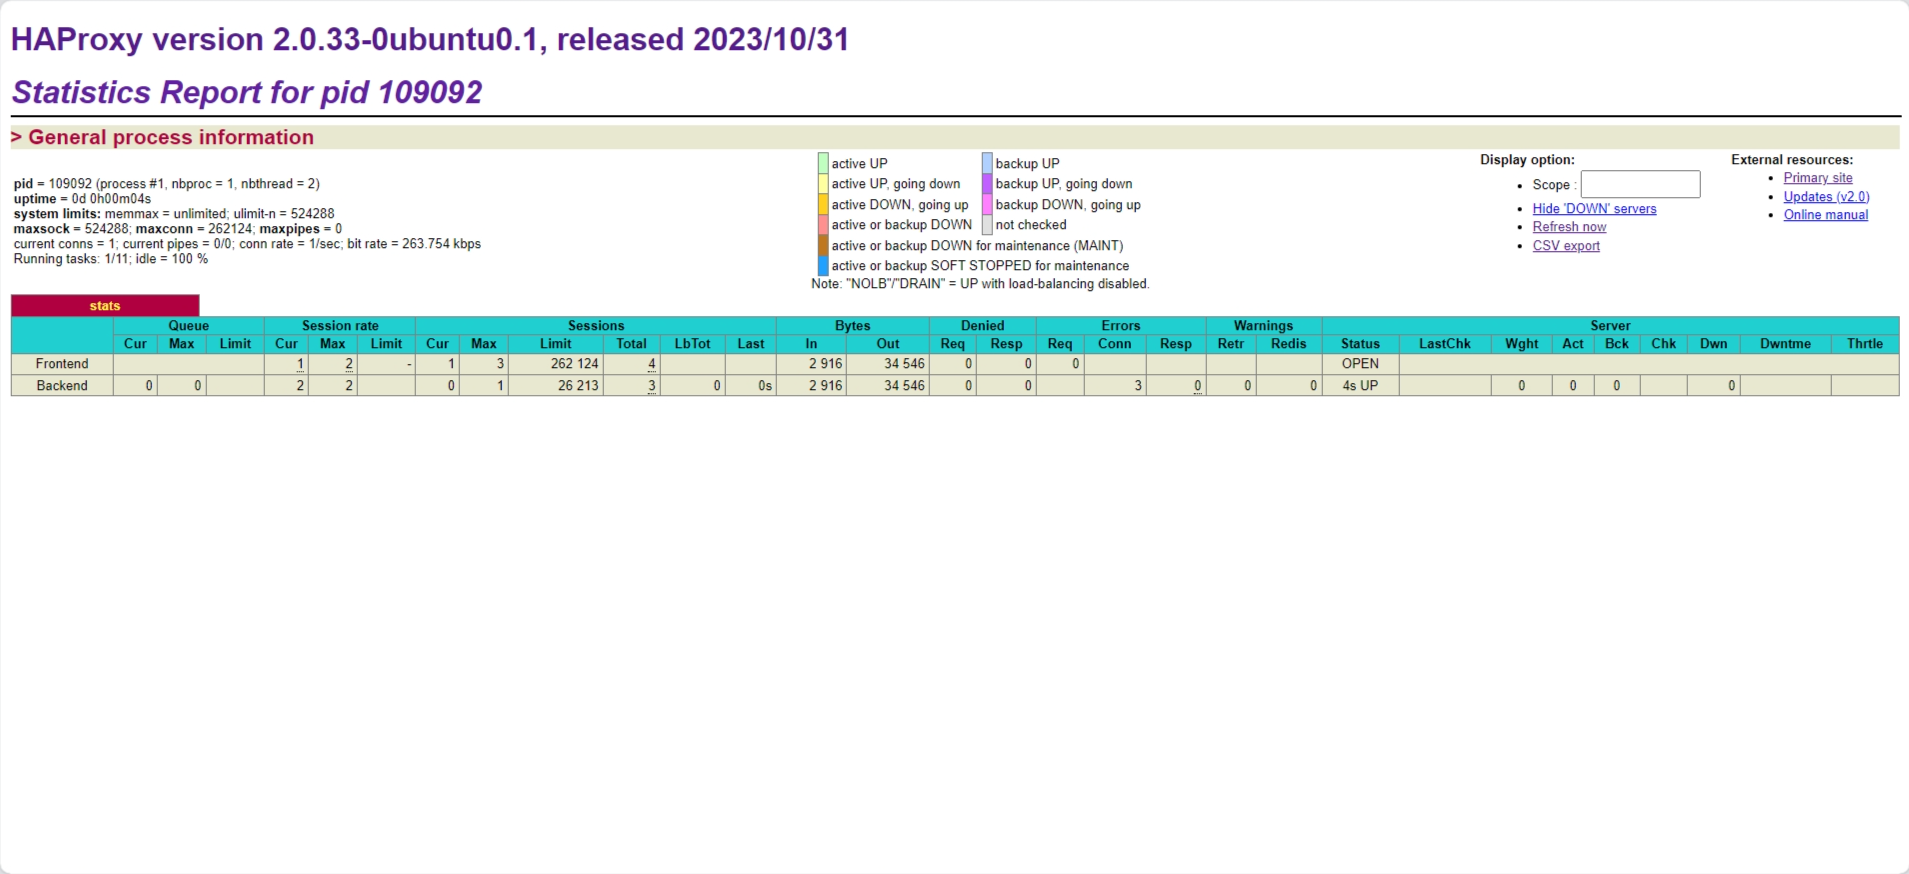Click the backup UP blue swatch

pyautogui.click(x=987, y=163)
